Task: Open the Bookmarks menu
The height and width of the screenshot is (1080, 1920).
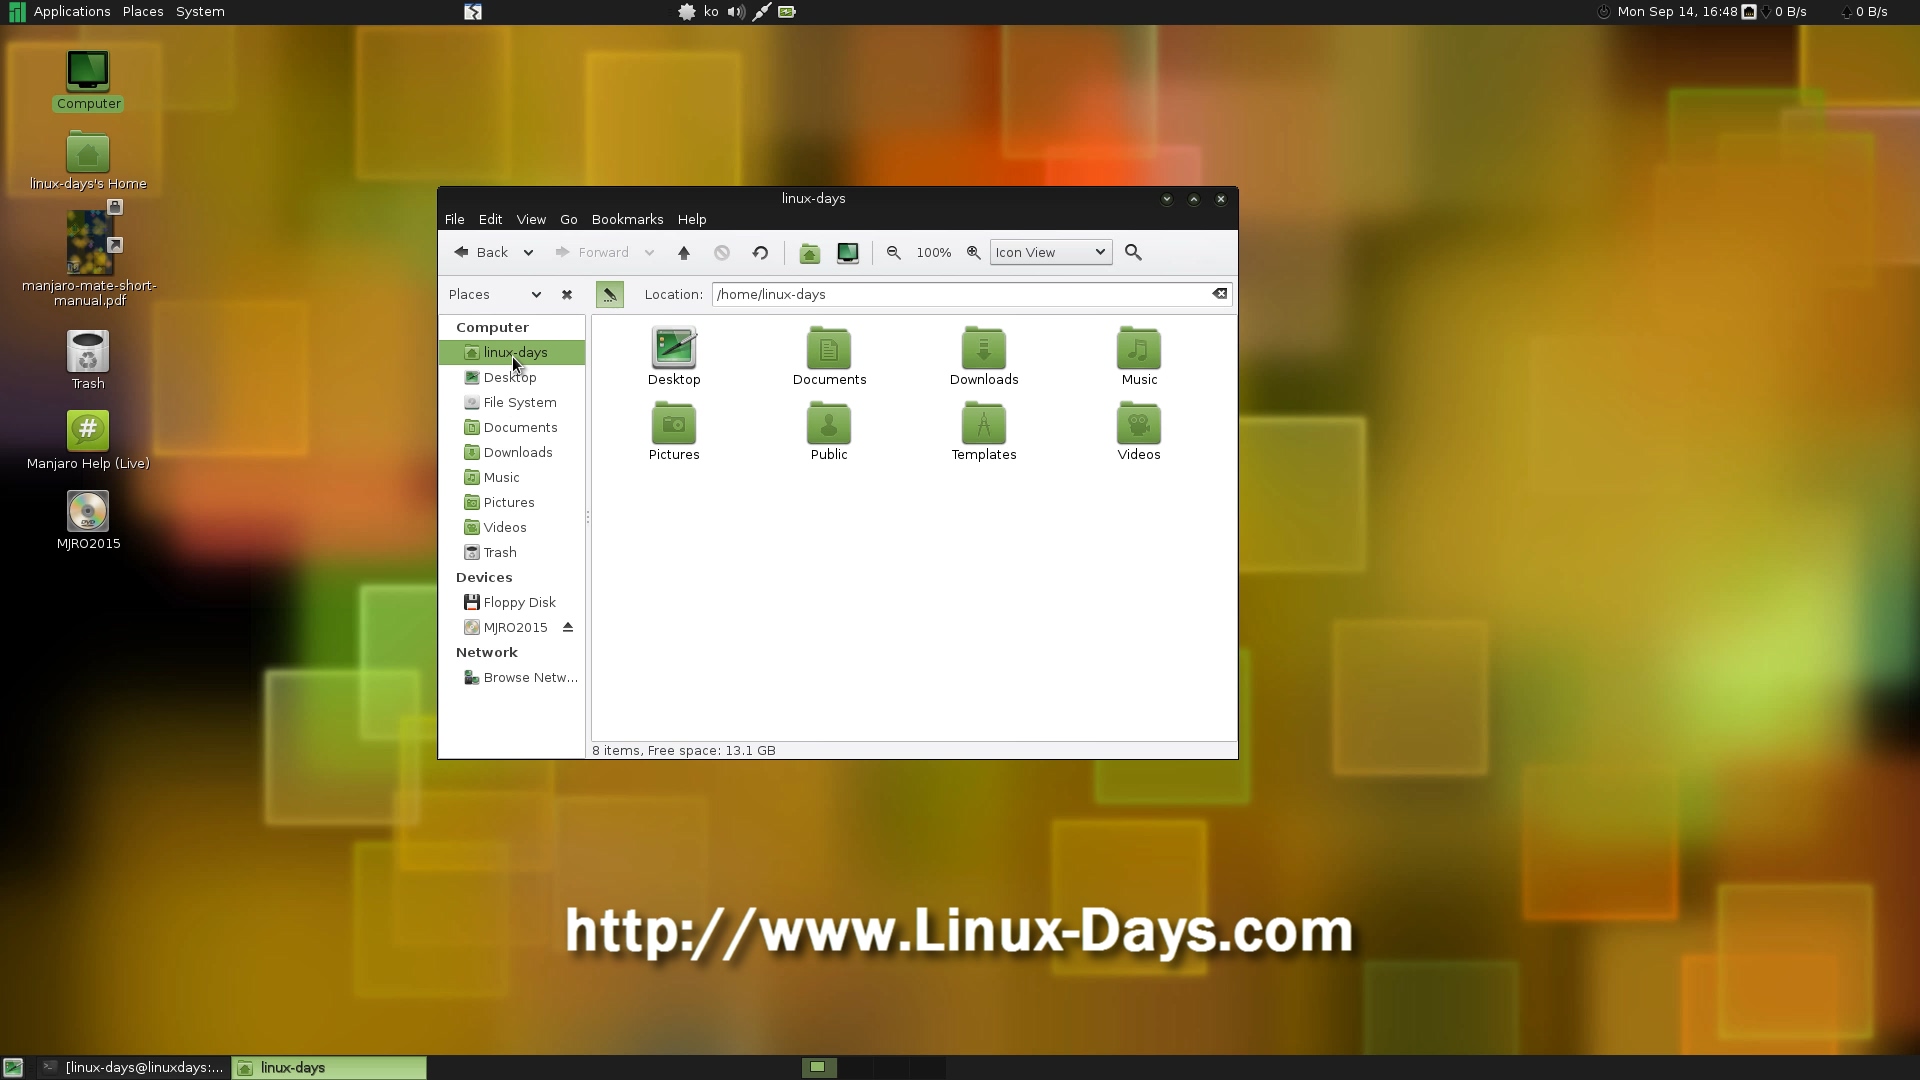Action: [627, 220]
